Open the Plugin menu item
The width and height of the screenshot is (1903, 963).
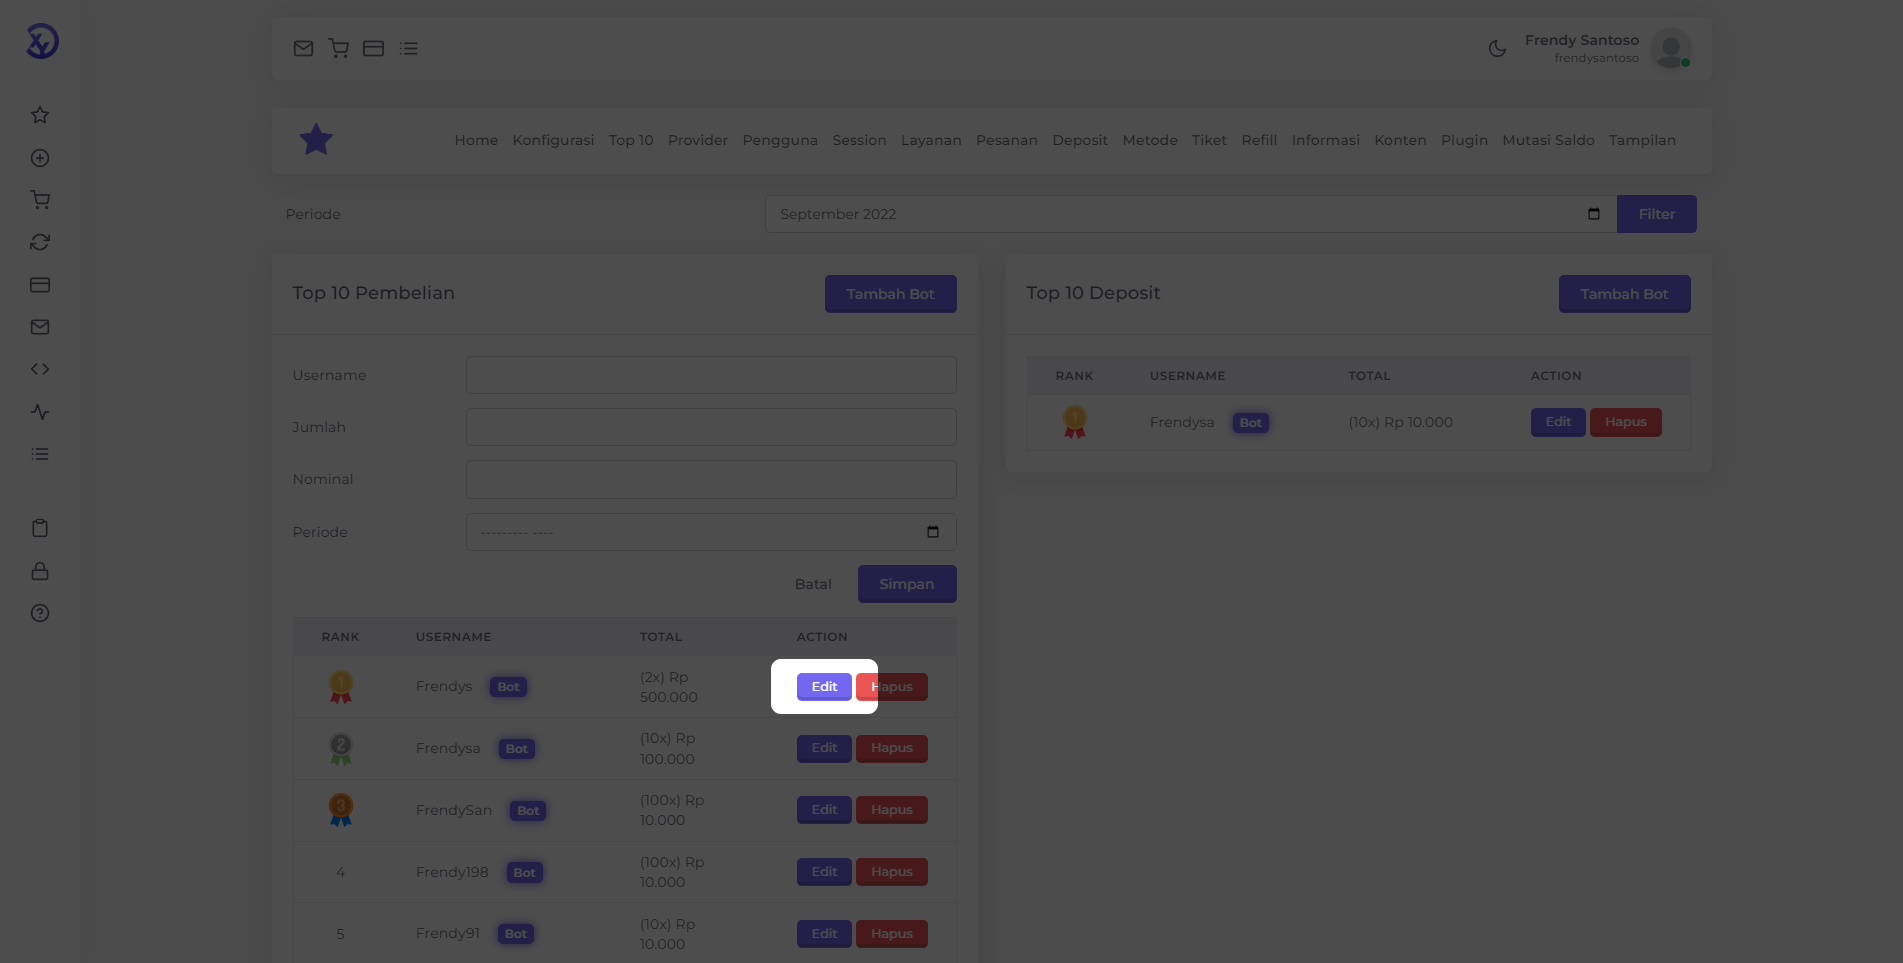1464,140
